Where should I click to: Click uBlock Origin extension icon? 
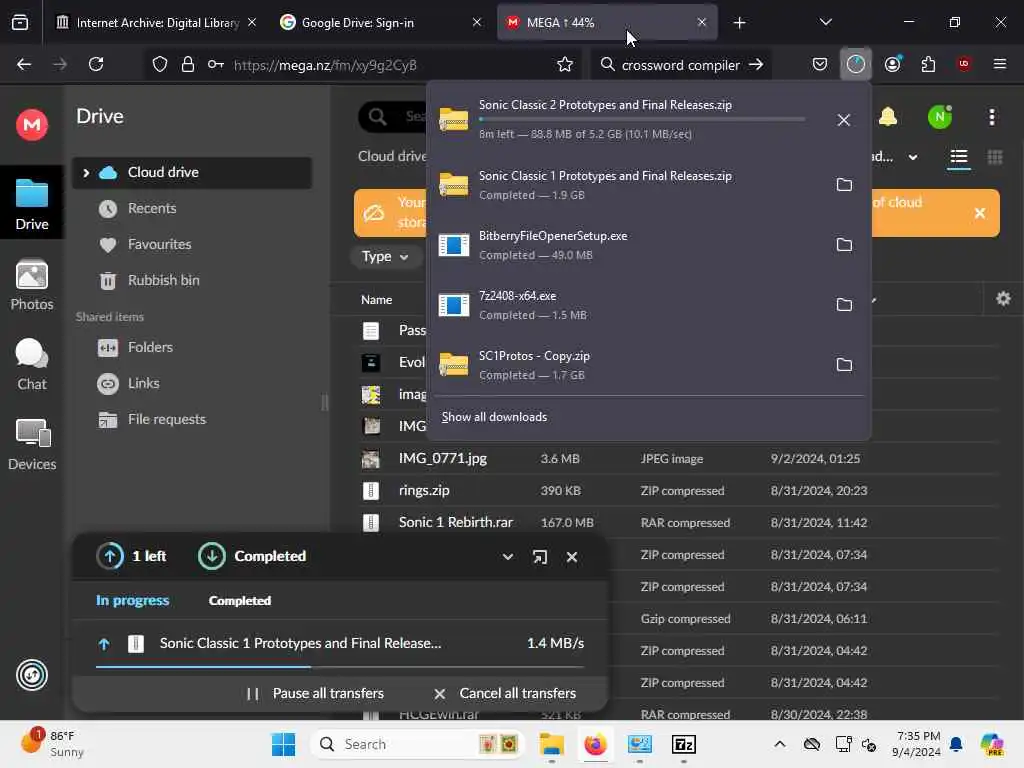tap(964, 64)
